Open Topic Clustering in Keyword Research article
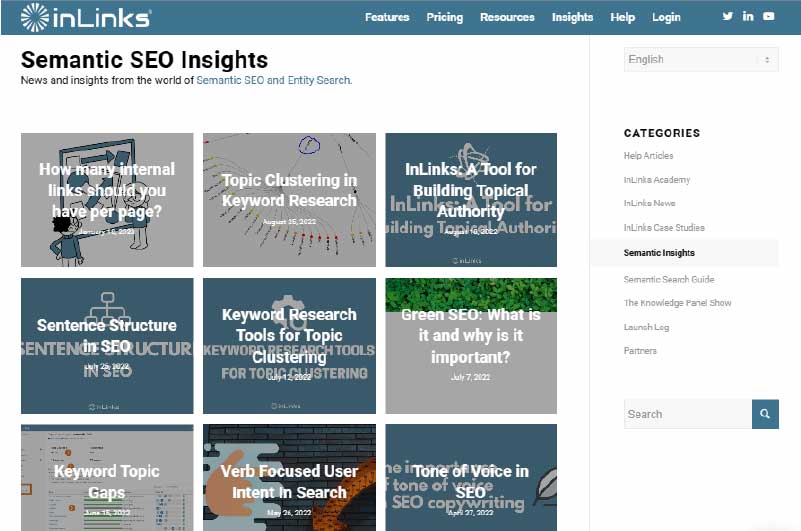The height and width of the screenshot is (531, 801). [x=289, y=200]
